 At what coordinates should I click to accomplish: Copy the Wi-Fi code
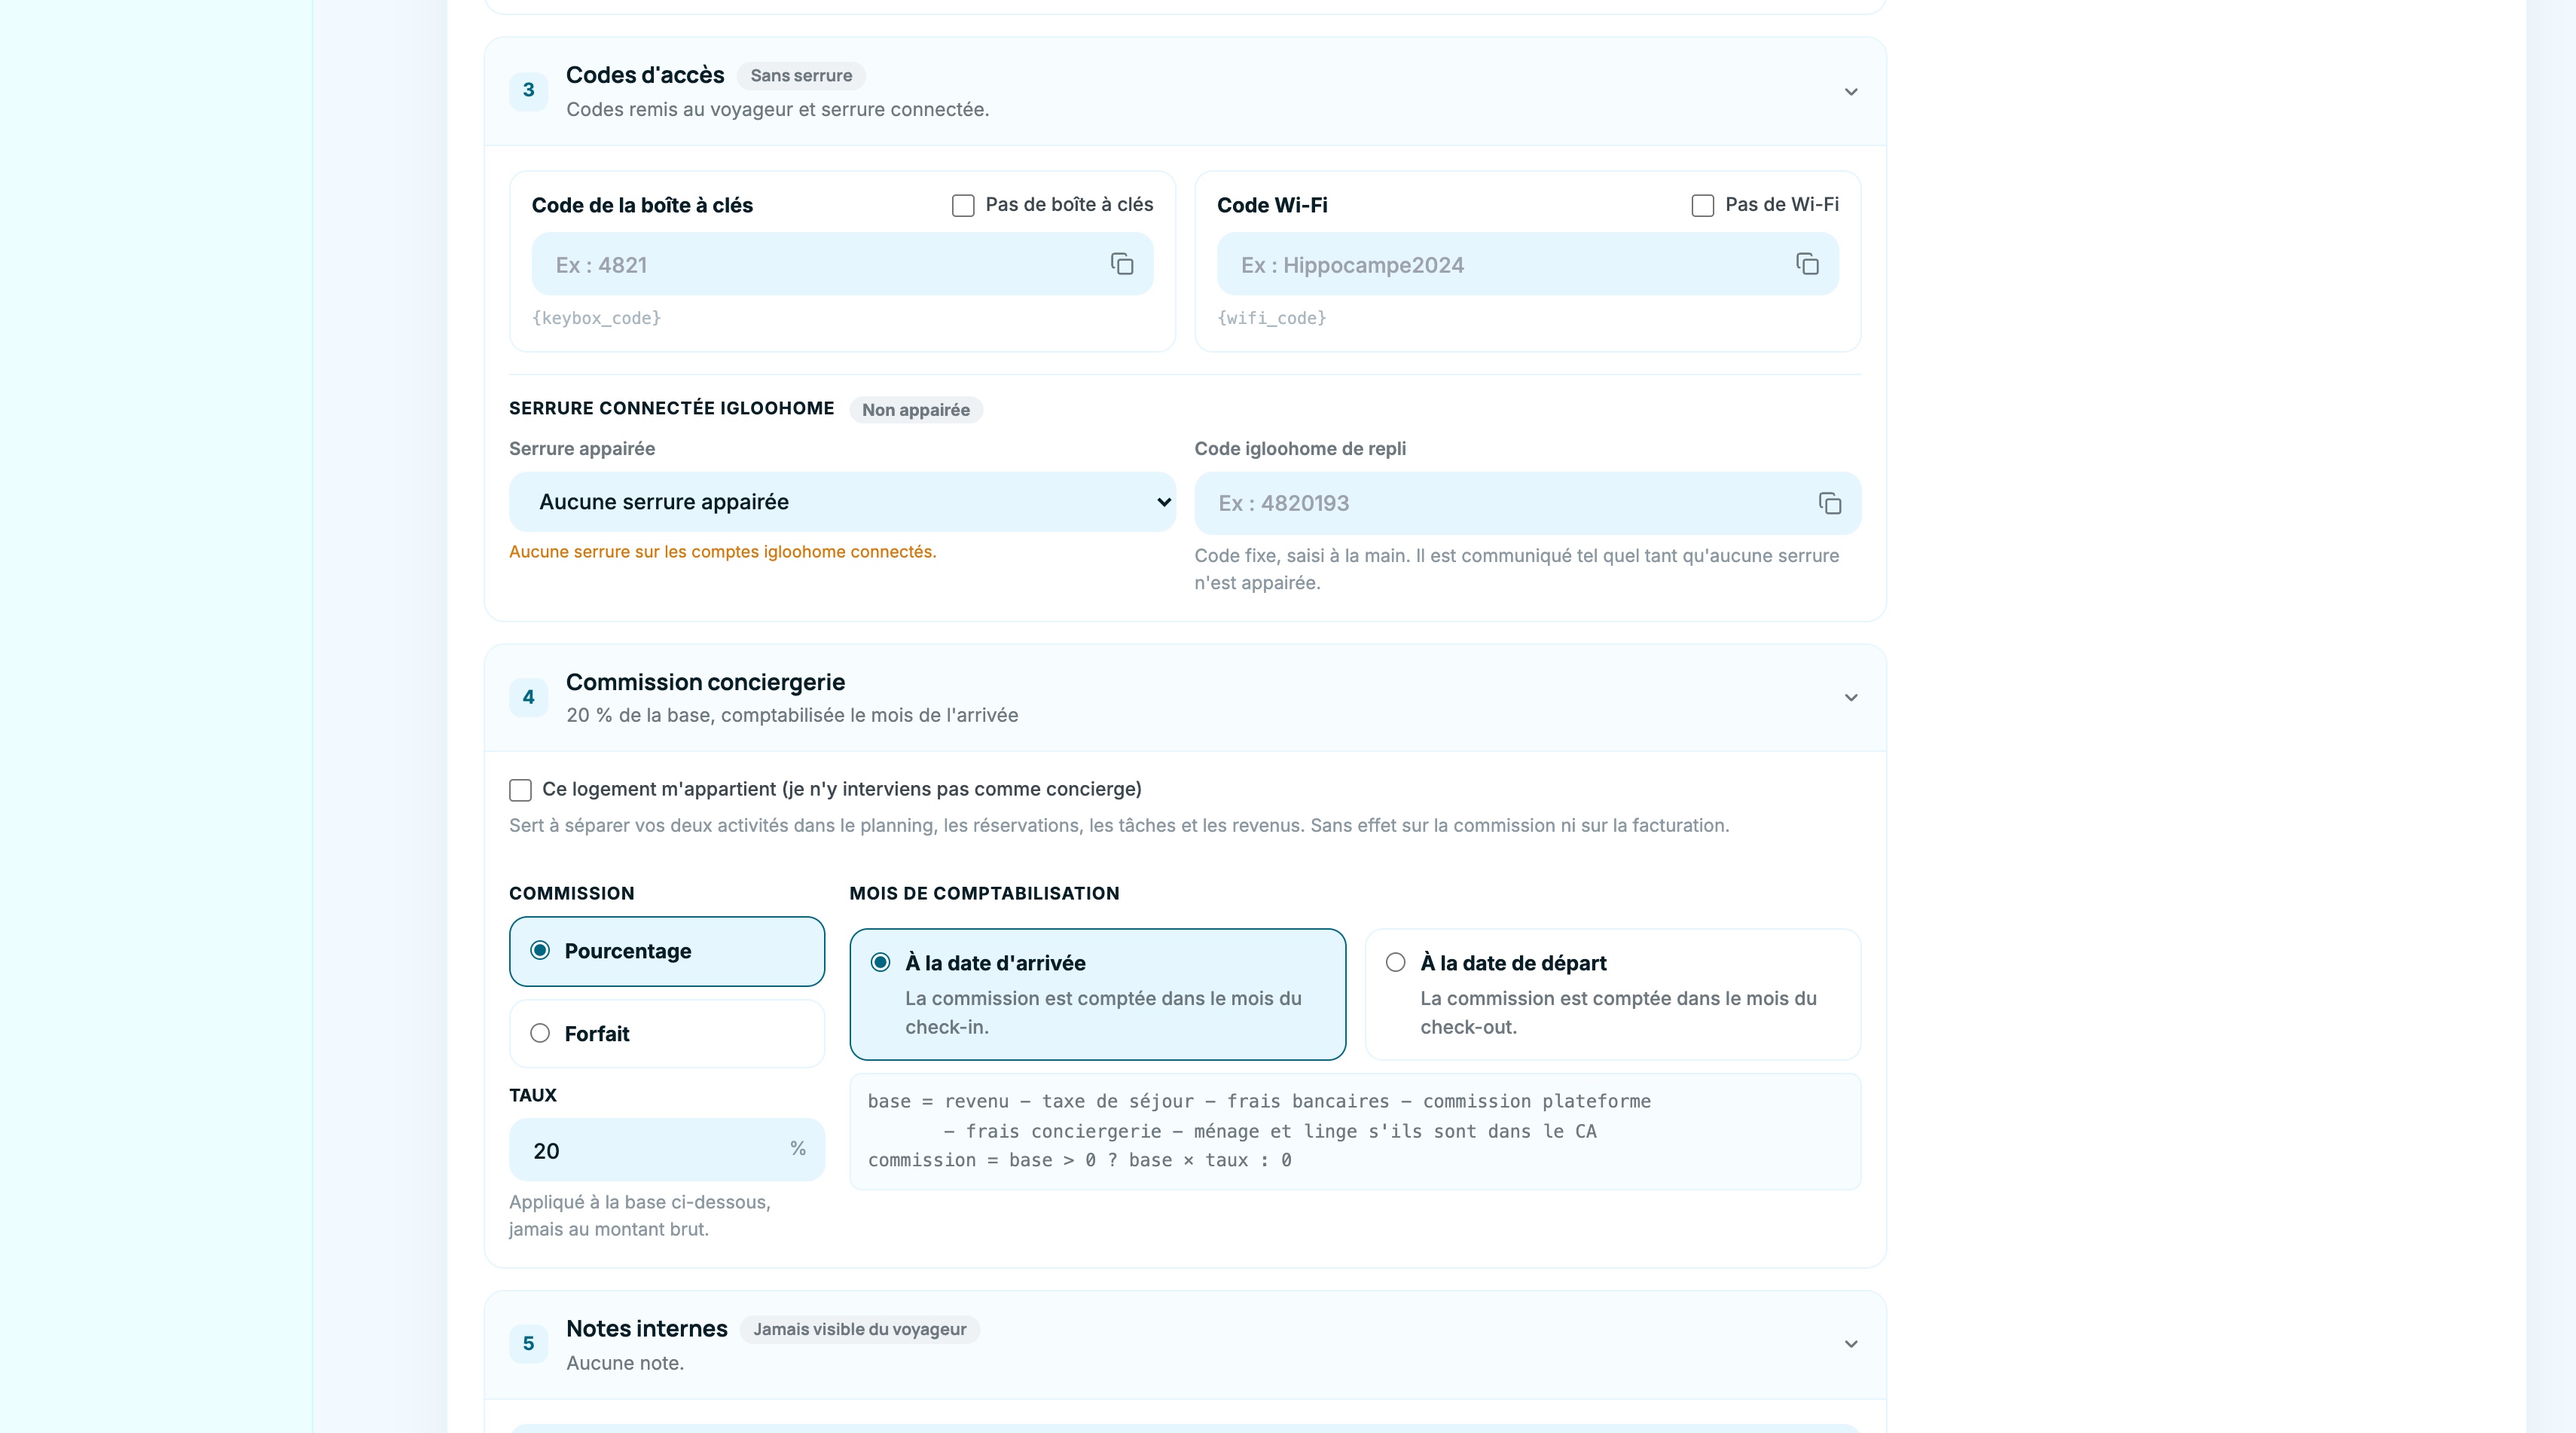pyautogui.click(x=1807, y=264)
